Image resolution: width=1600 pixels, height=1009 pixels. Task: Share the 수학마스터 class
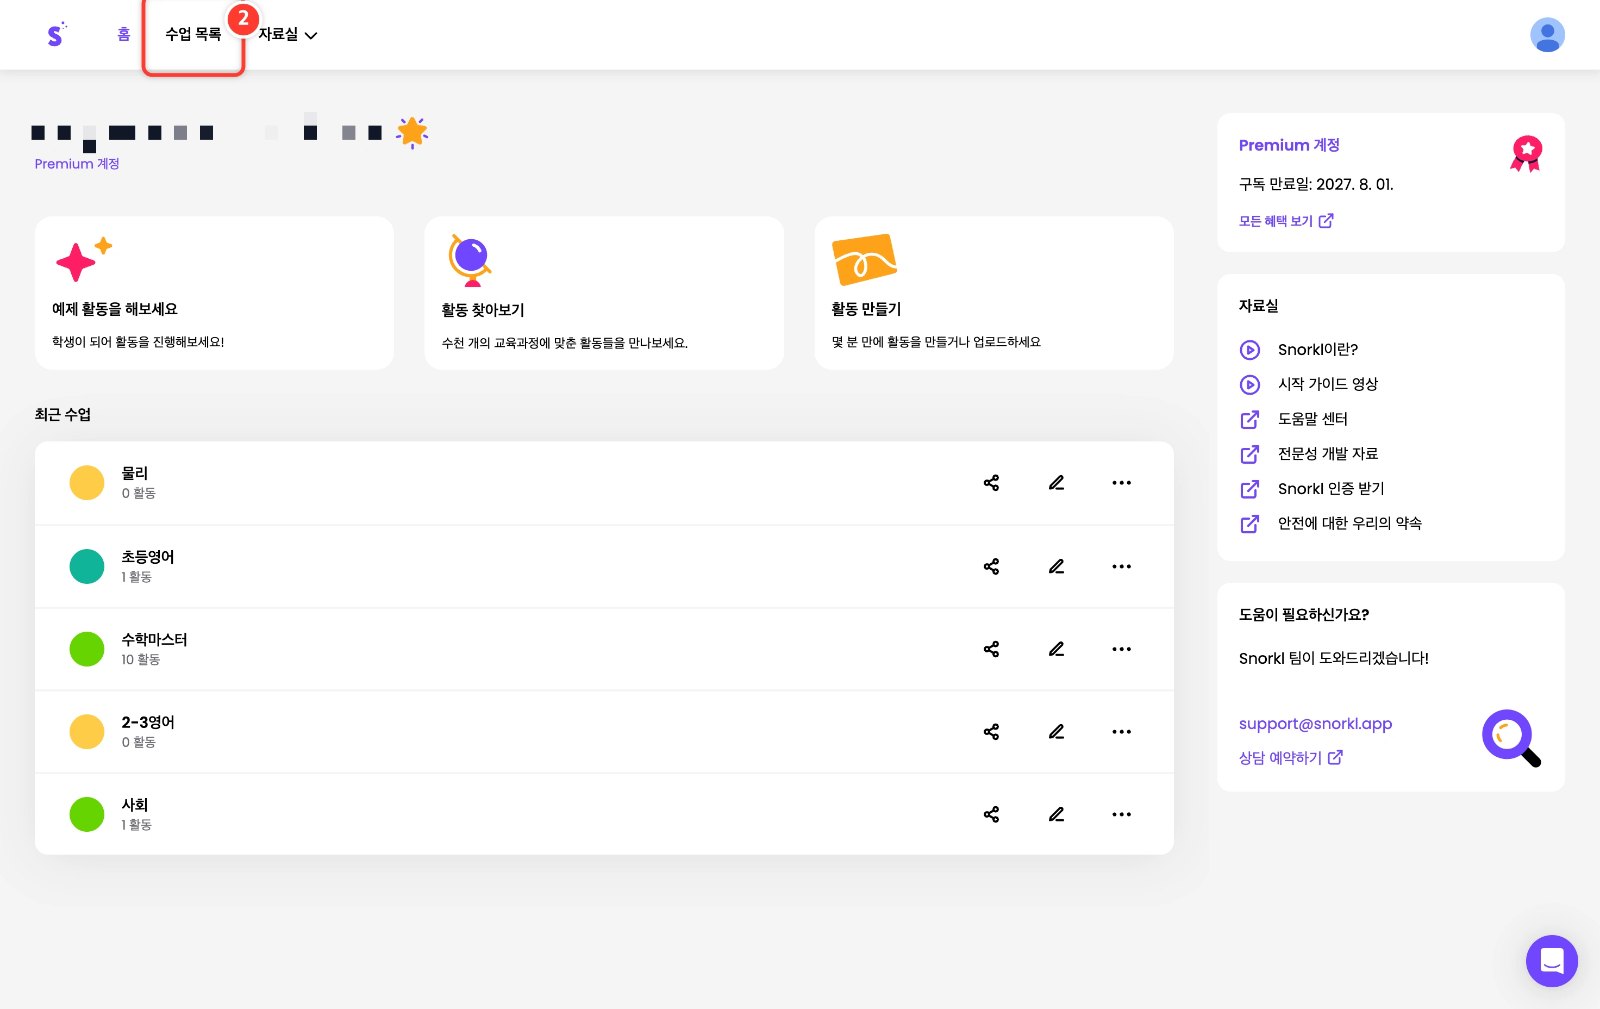click(991, 649)
